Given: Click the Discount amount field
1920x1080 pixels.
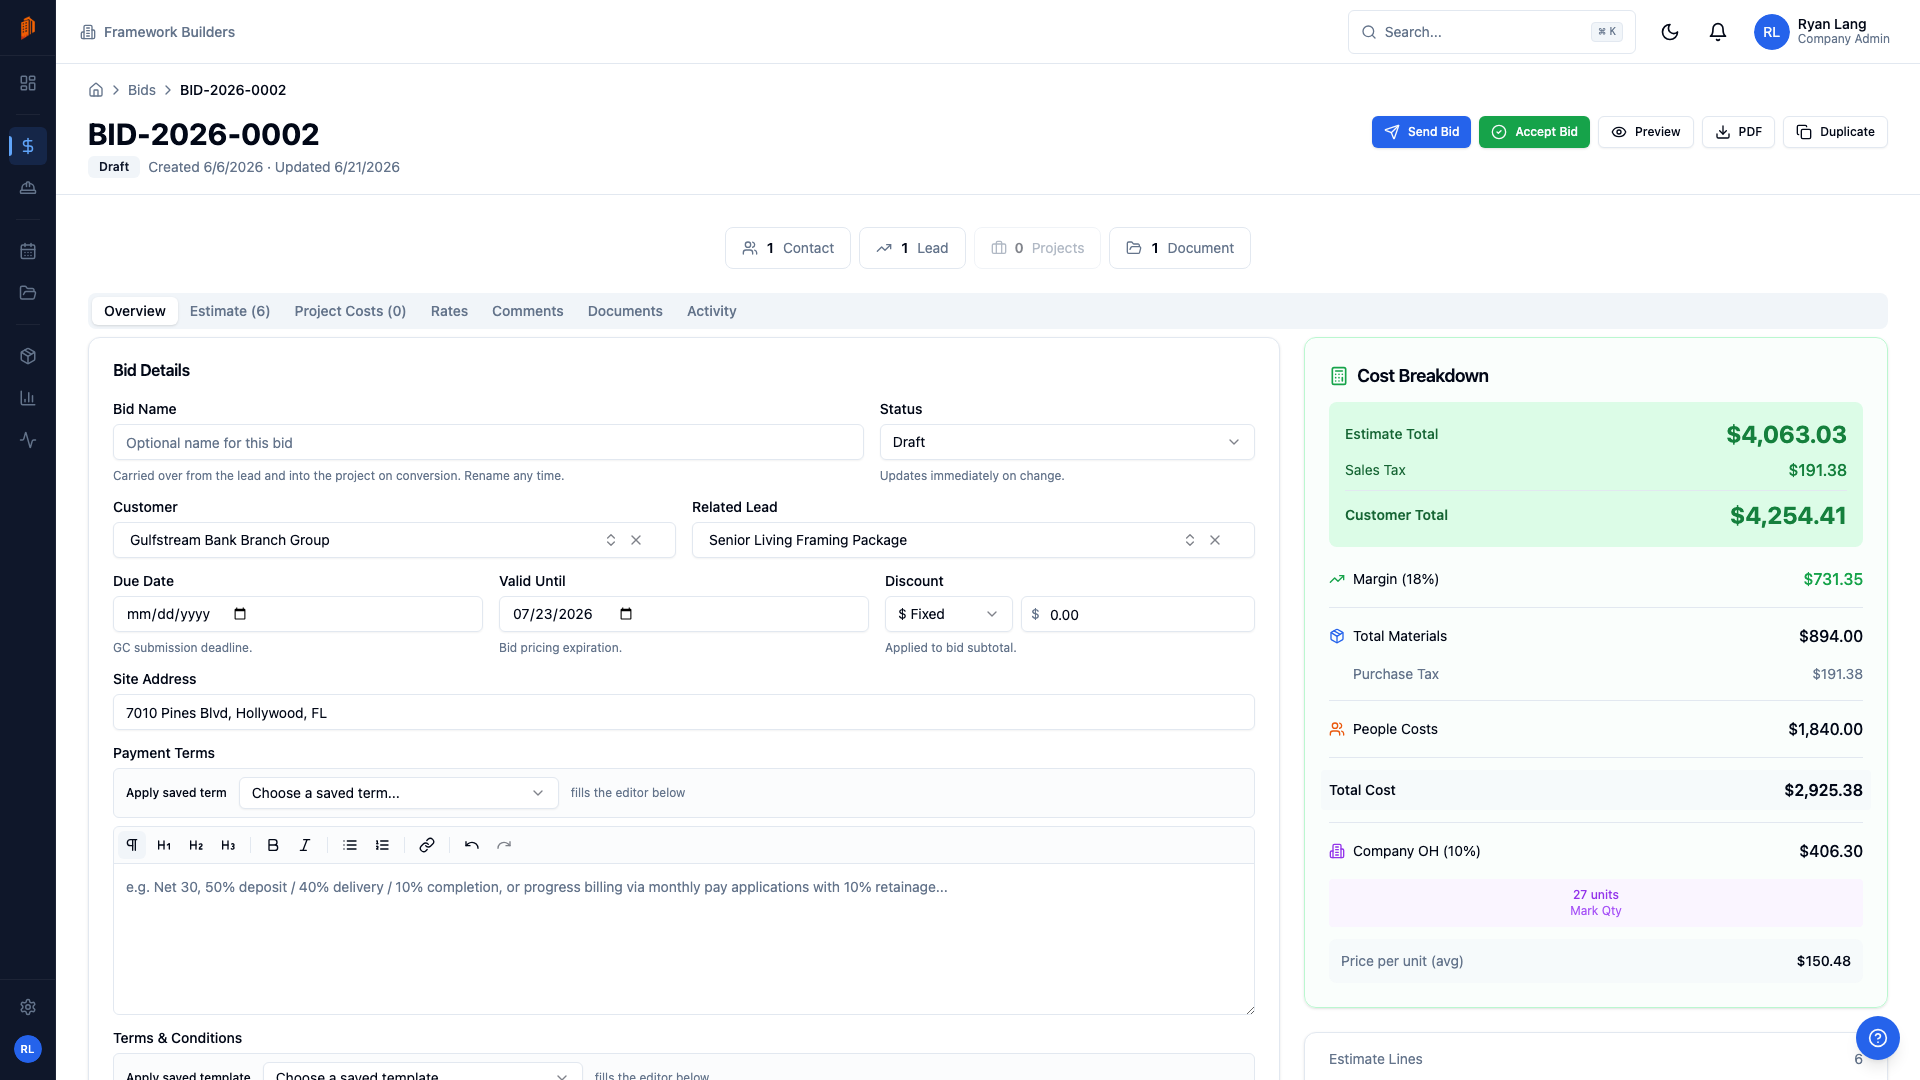Looking at the screenshot, I should pyautogui.click(x=1138, y=614).
